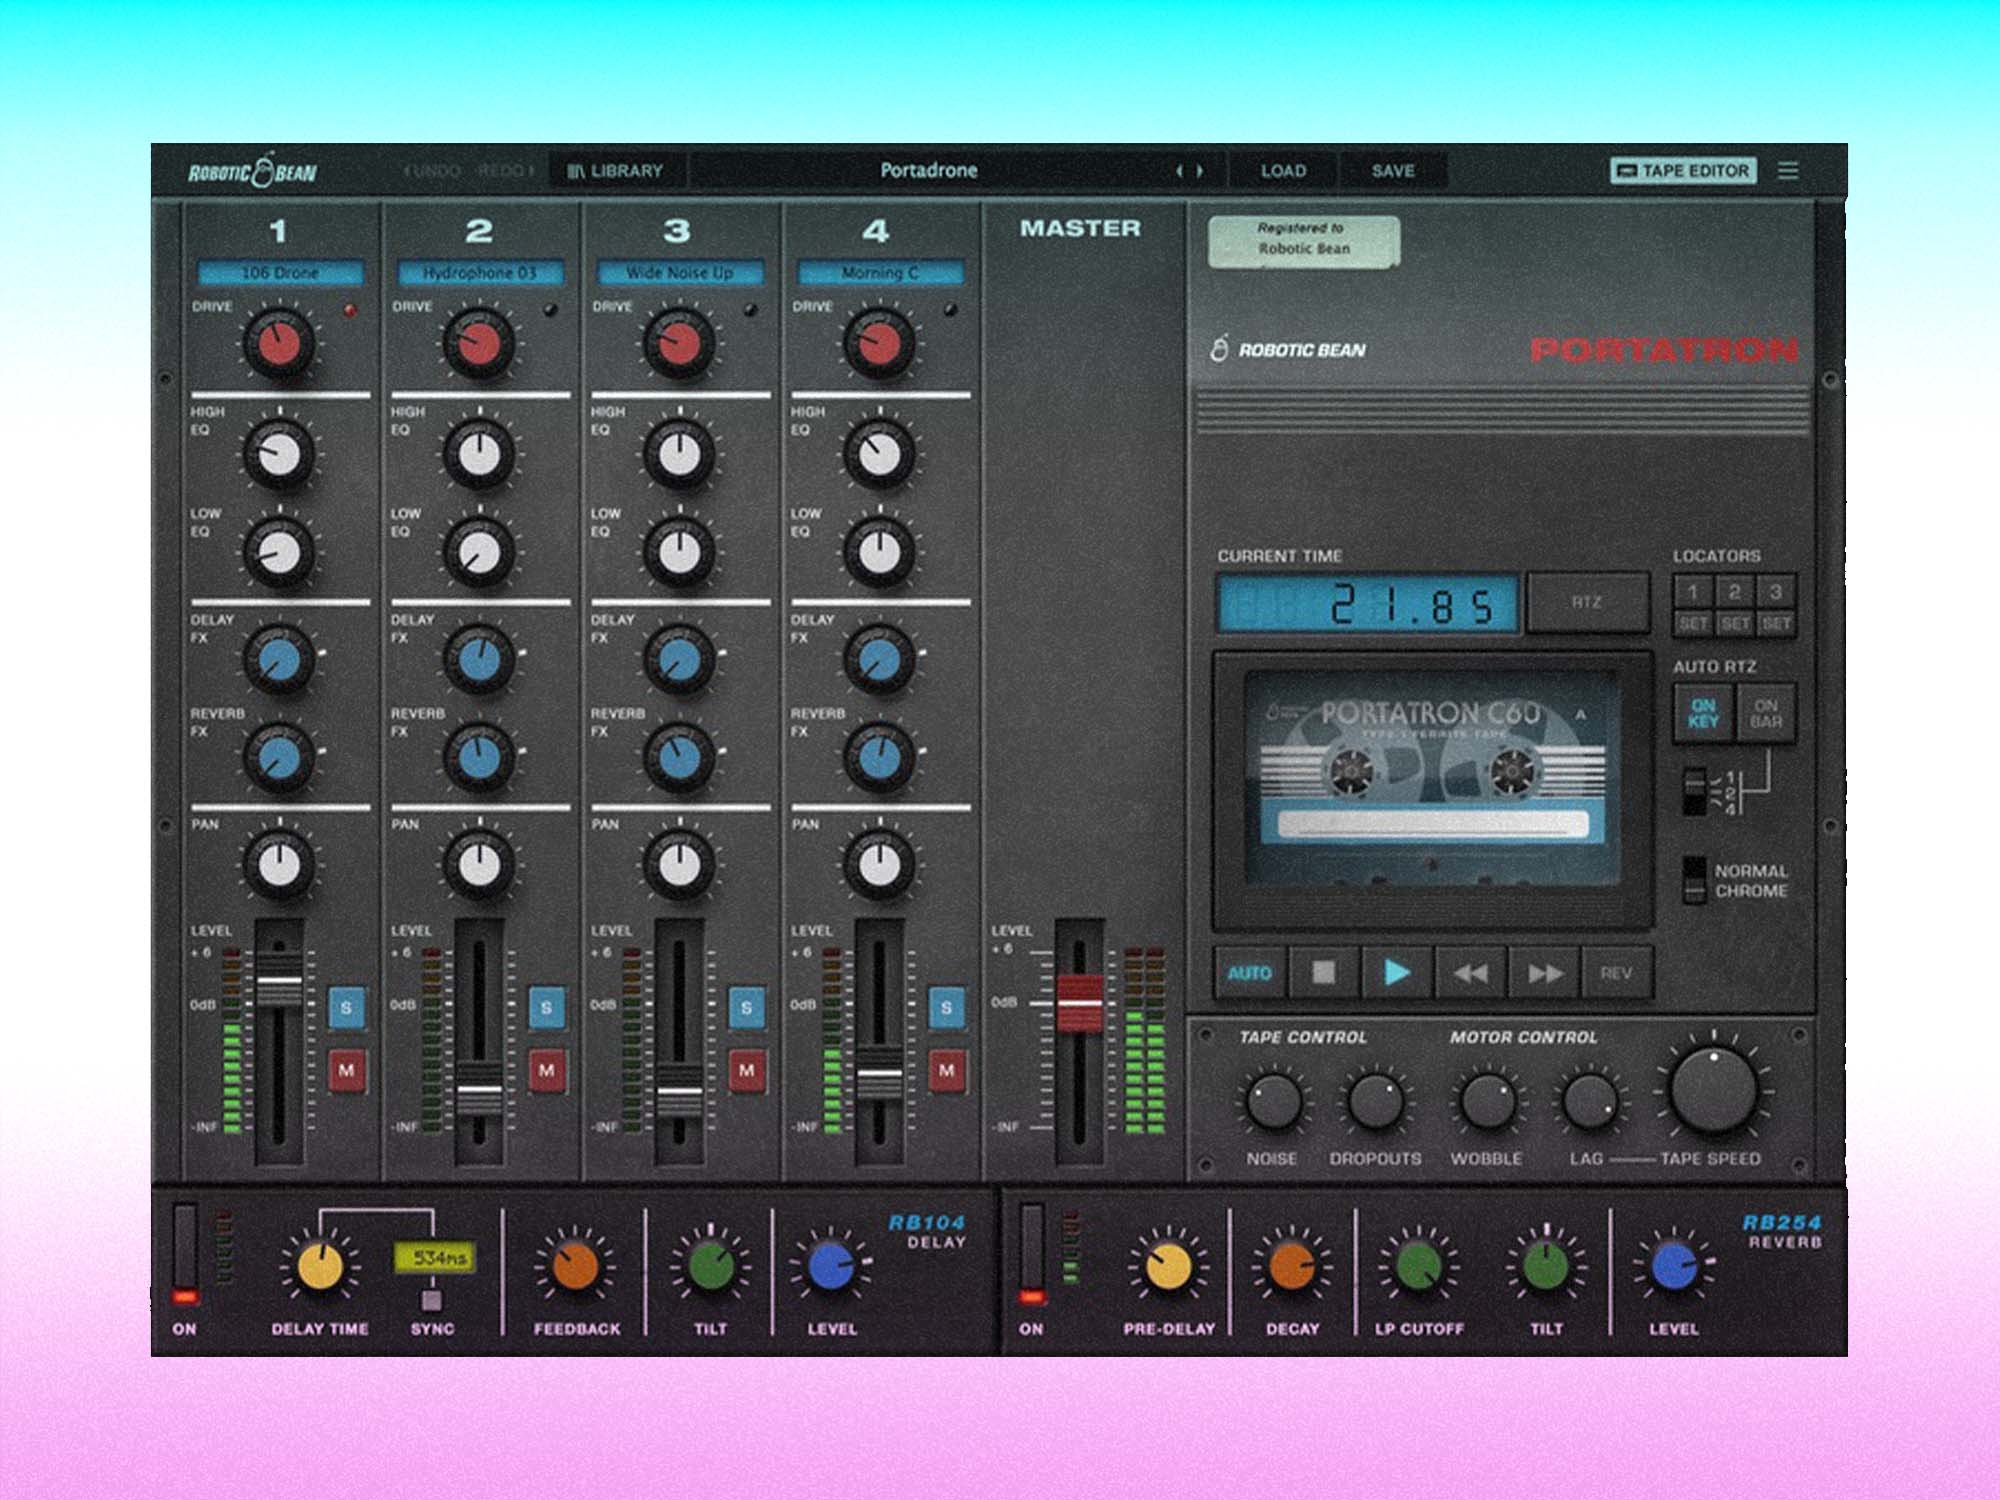Toggle the delay SYNC switch
The width and height of the screenshot is (2000, 1500).
[x=431, y=1299]
